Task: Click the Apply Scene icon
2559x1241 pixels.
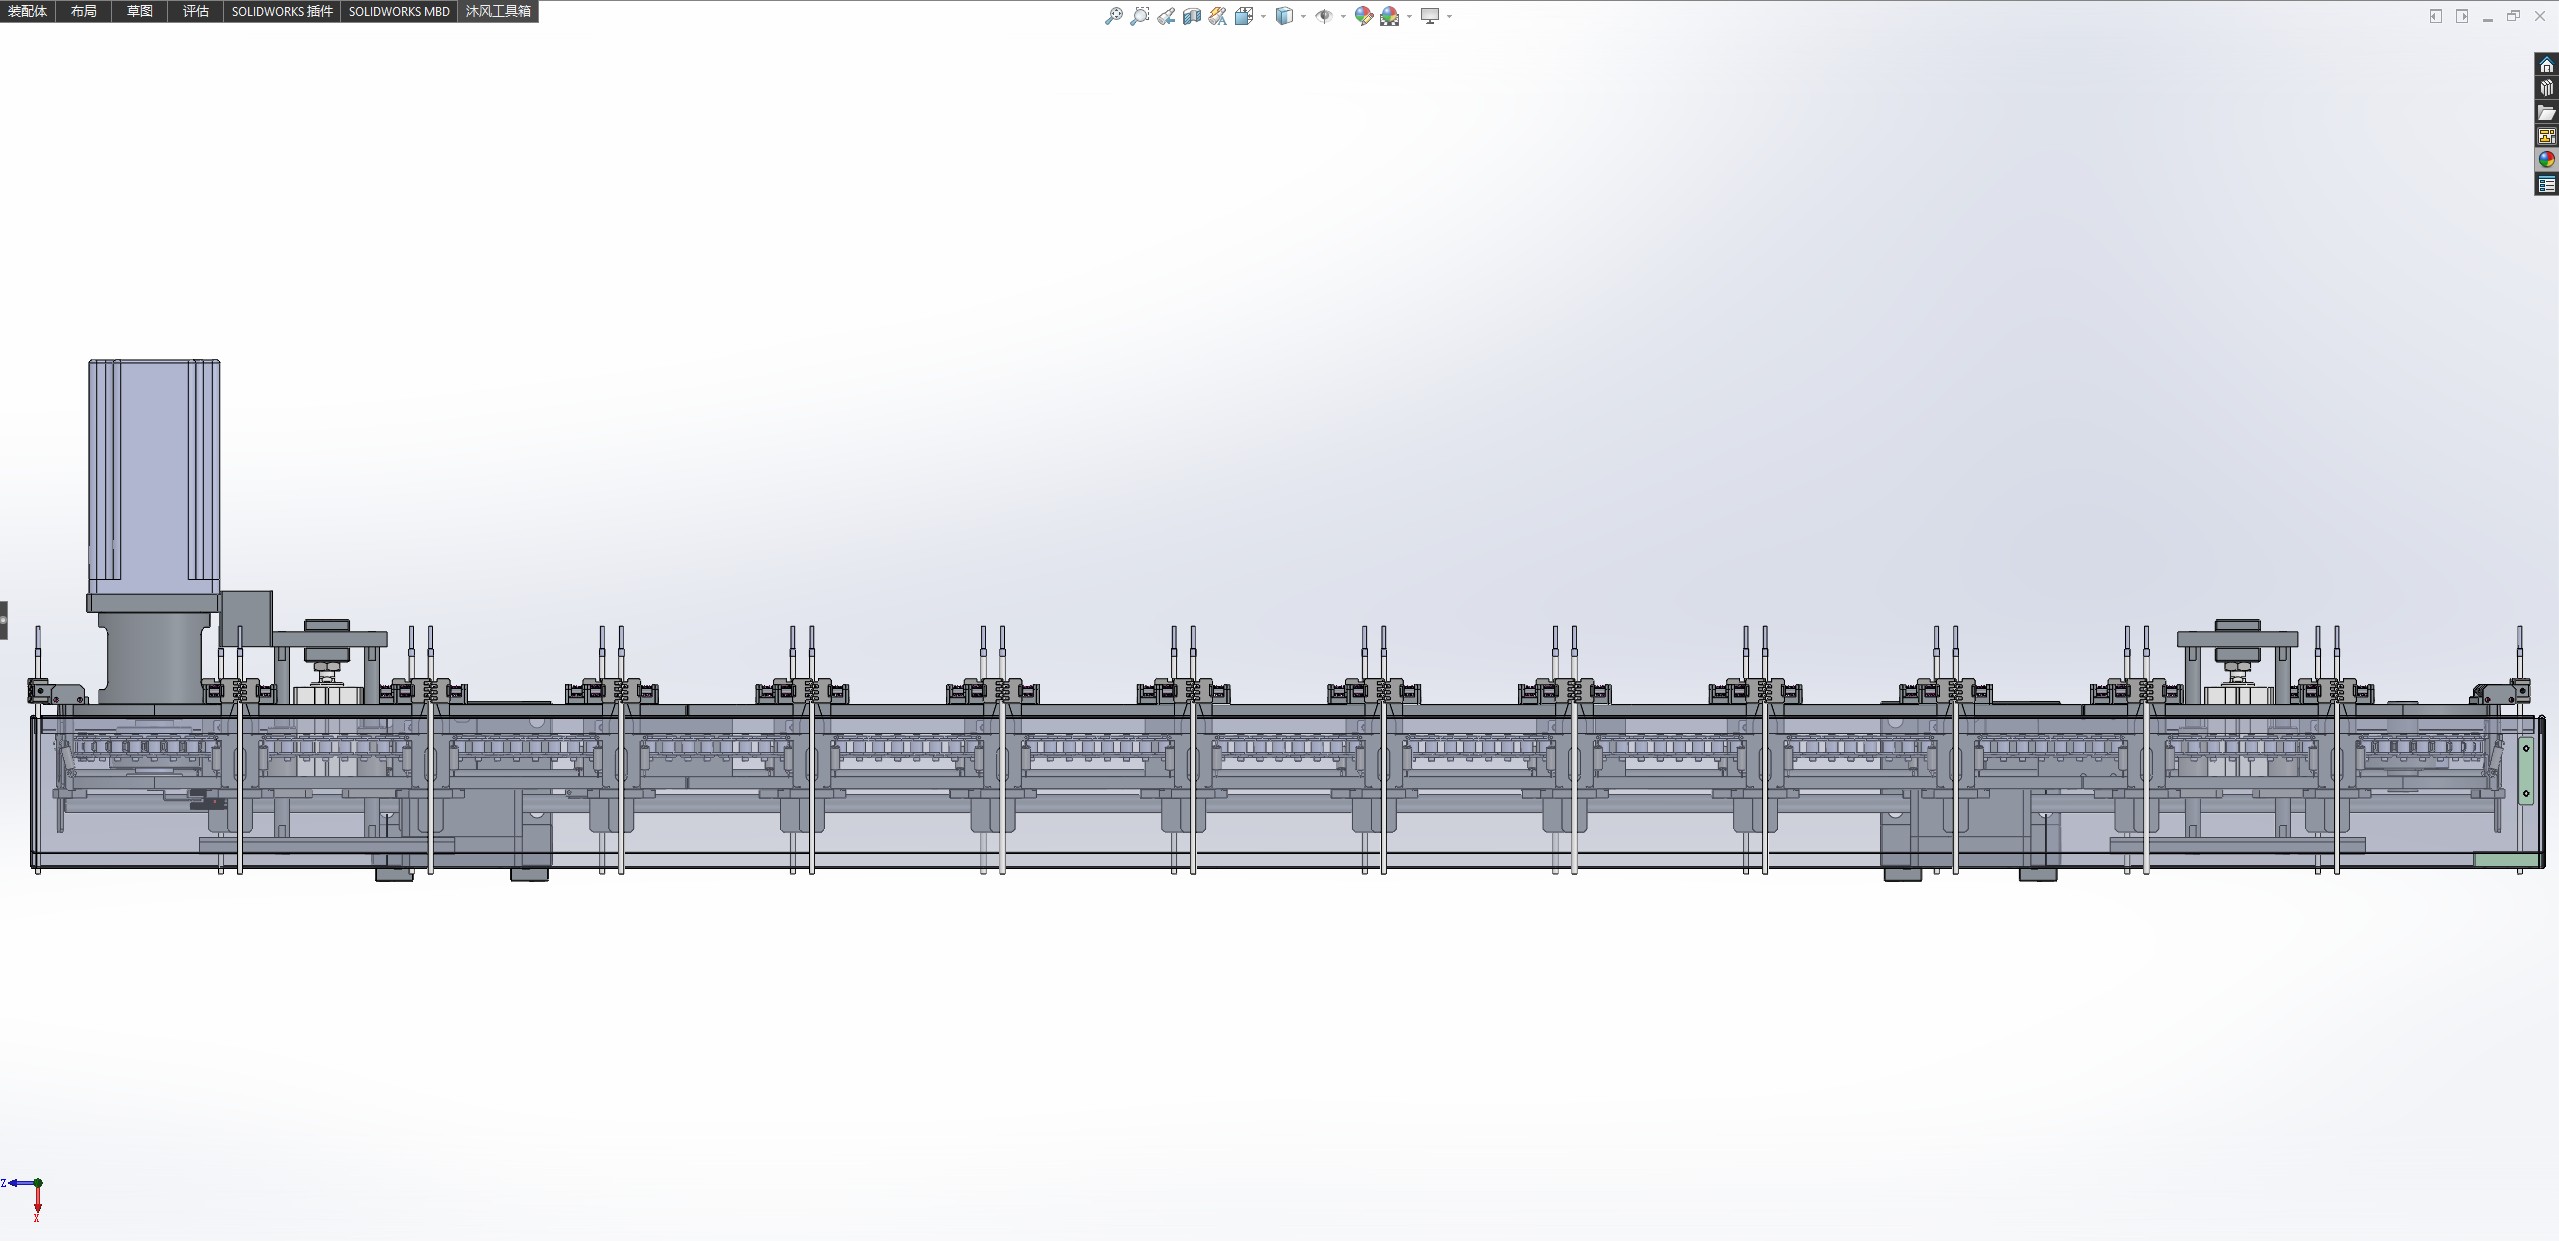Action: tap(1389, 16)
